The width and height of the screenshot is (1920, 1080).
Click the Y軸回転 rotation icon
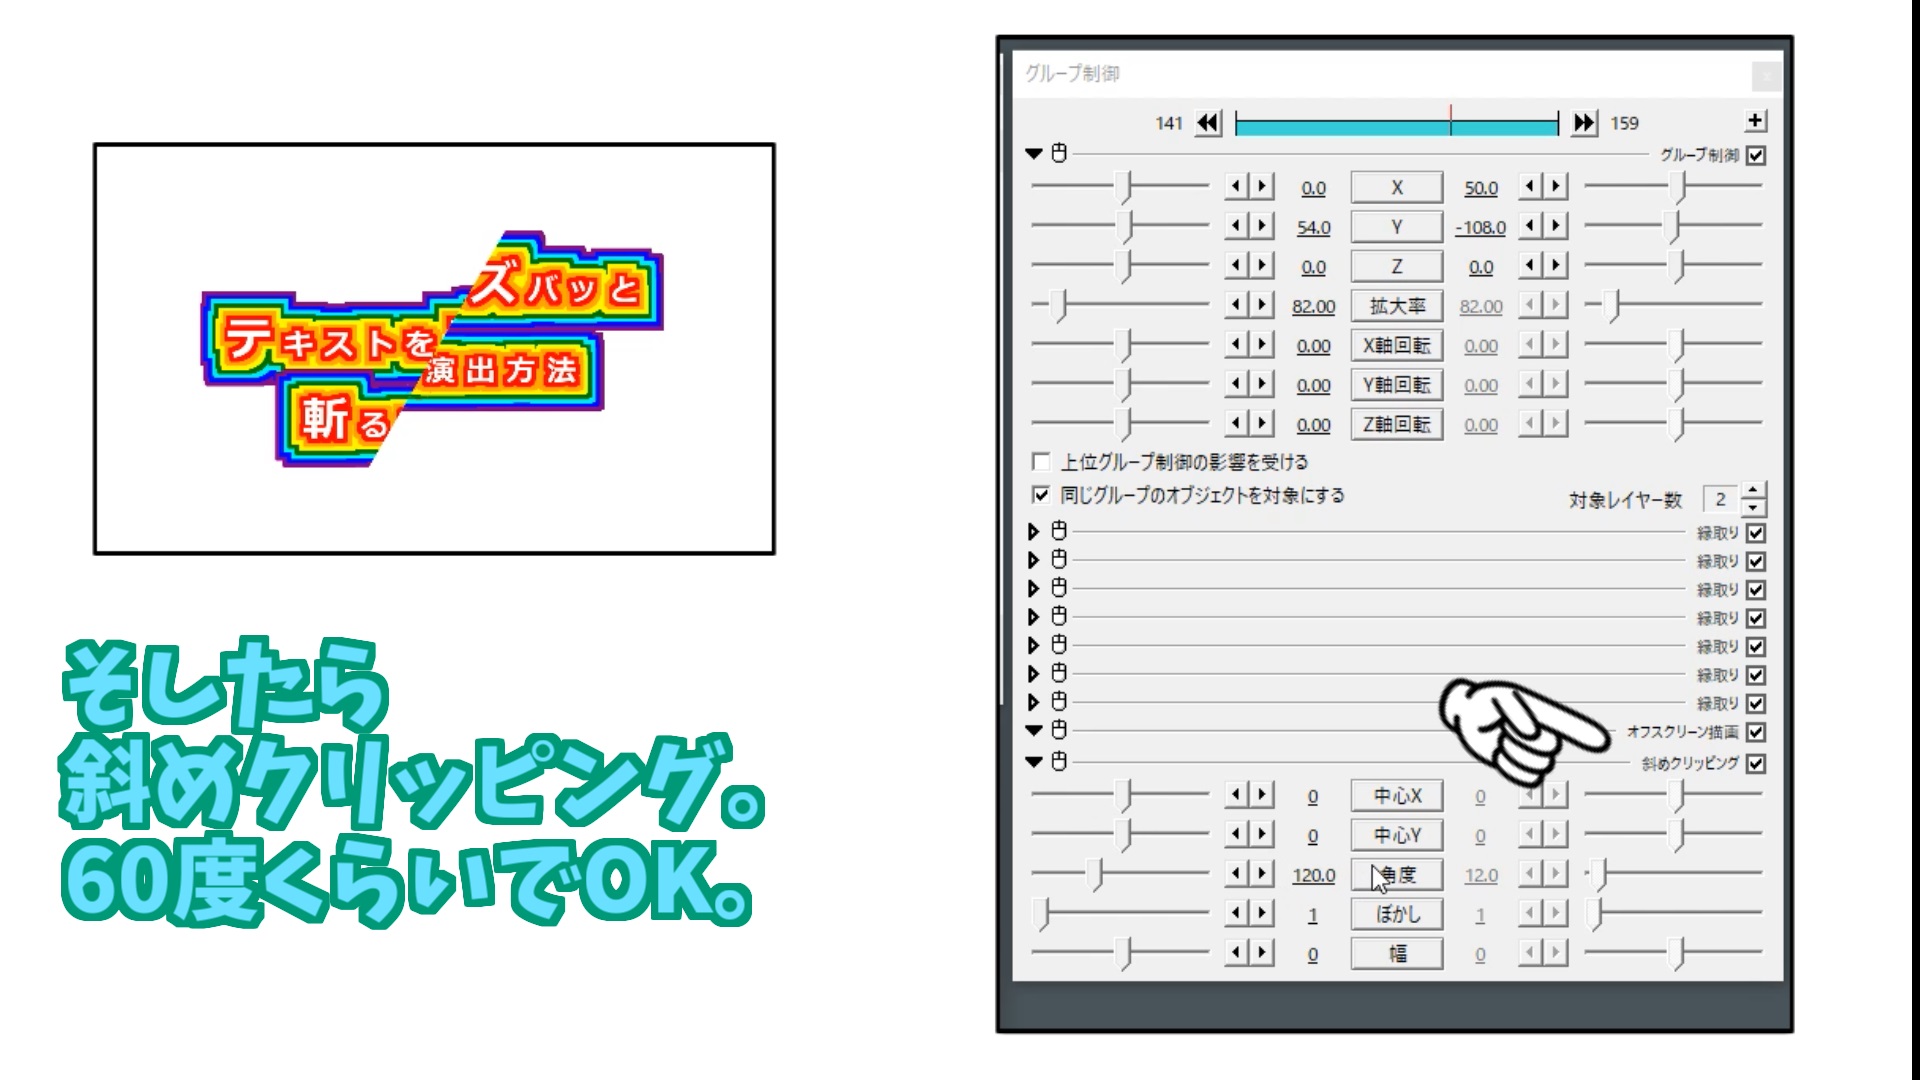[1398, 384]
